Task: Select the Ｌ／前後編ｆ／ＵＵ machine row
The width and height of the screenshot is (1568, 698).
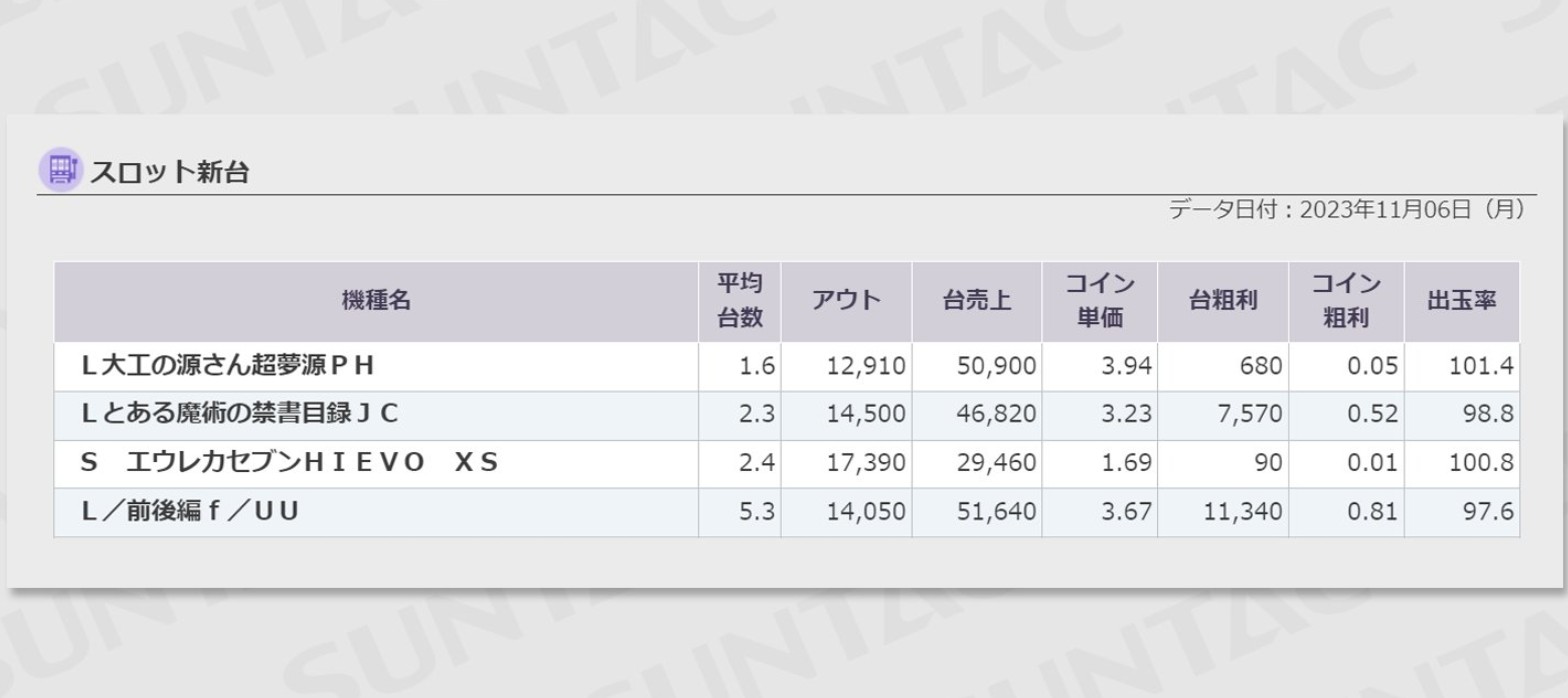Action: (x=787, y=513)
